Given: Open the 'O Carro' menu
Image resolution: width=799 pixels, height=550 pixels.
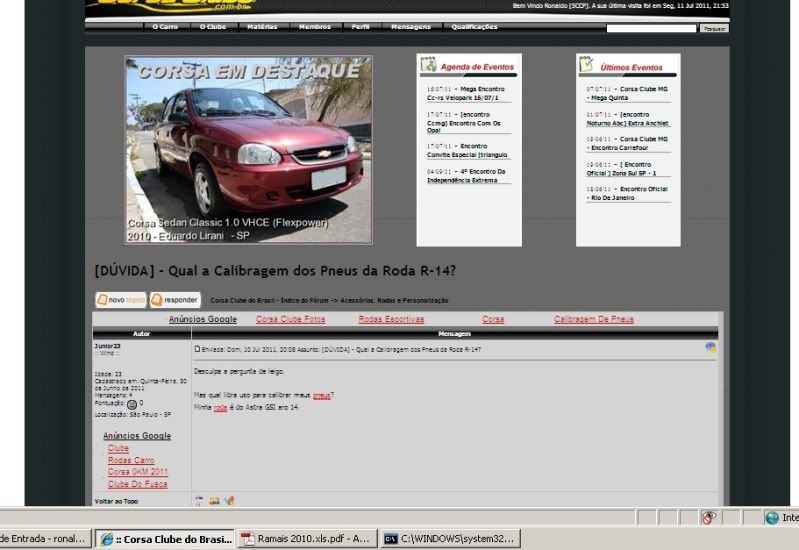Looking at the screenshot, I should 165,27.
